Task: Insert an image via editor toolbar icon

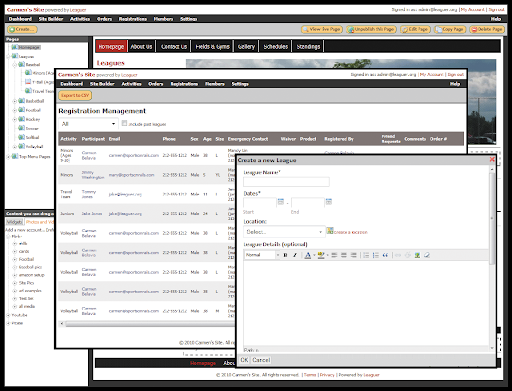Action: click(417, 255)
